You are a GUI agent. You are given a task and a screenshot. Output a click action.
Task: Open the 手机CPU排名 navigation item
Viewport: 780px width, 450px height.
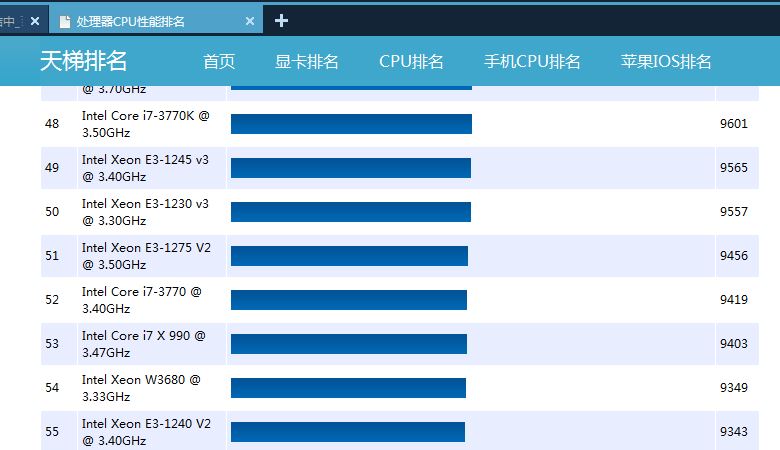(532, 62)
